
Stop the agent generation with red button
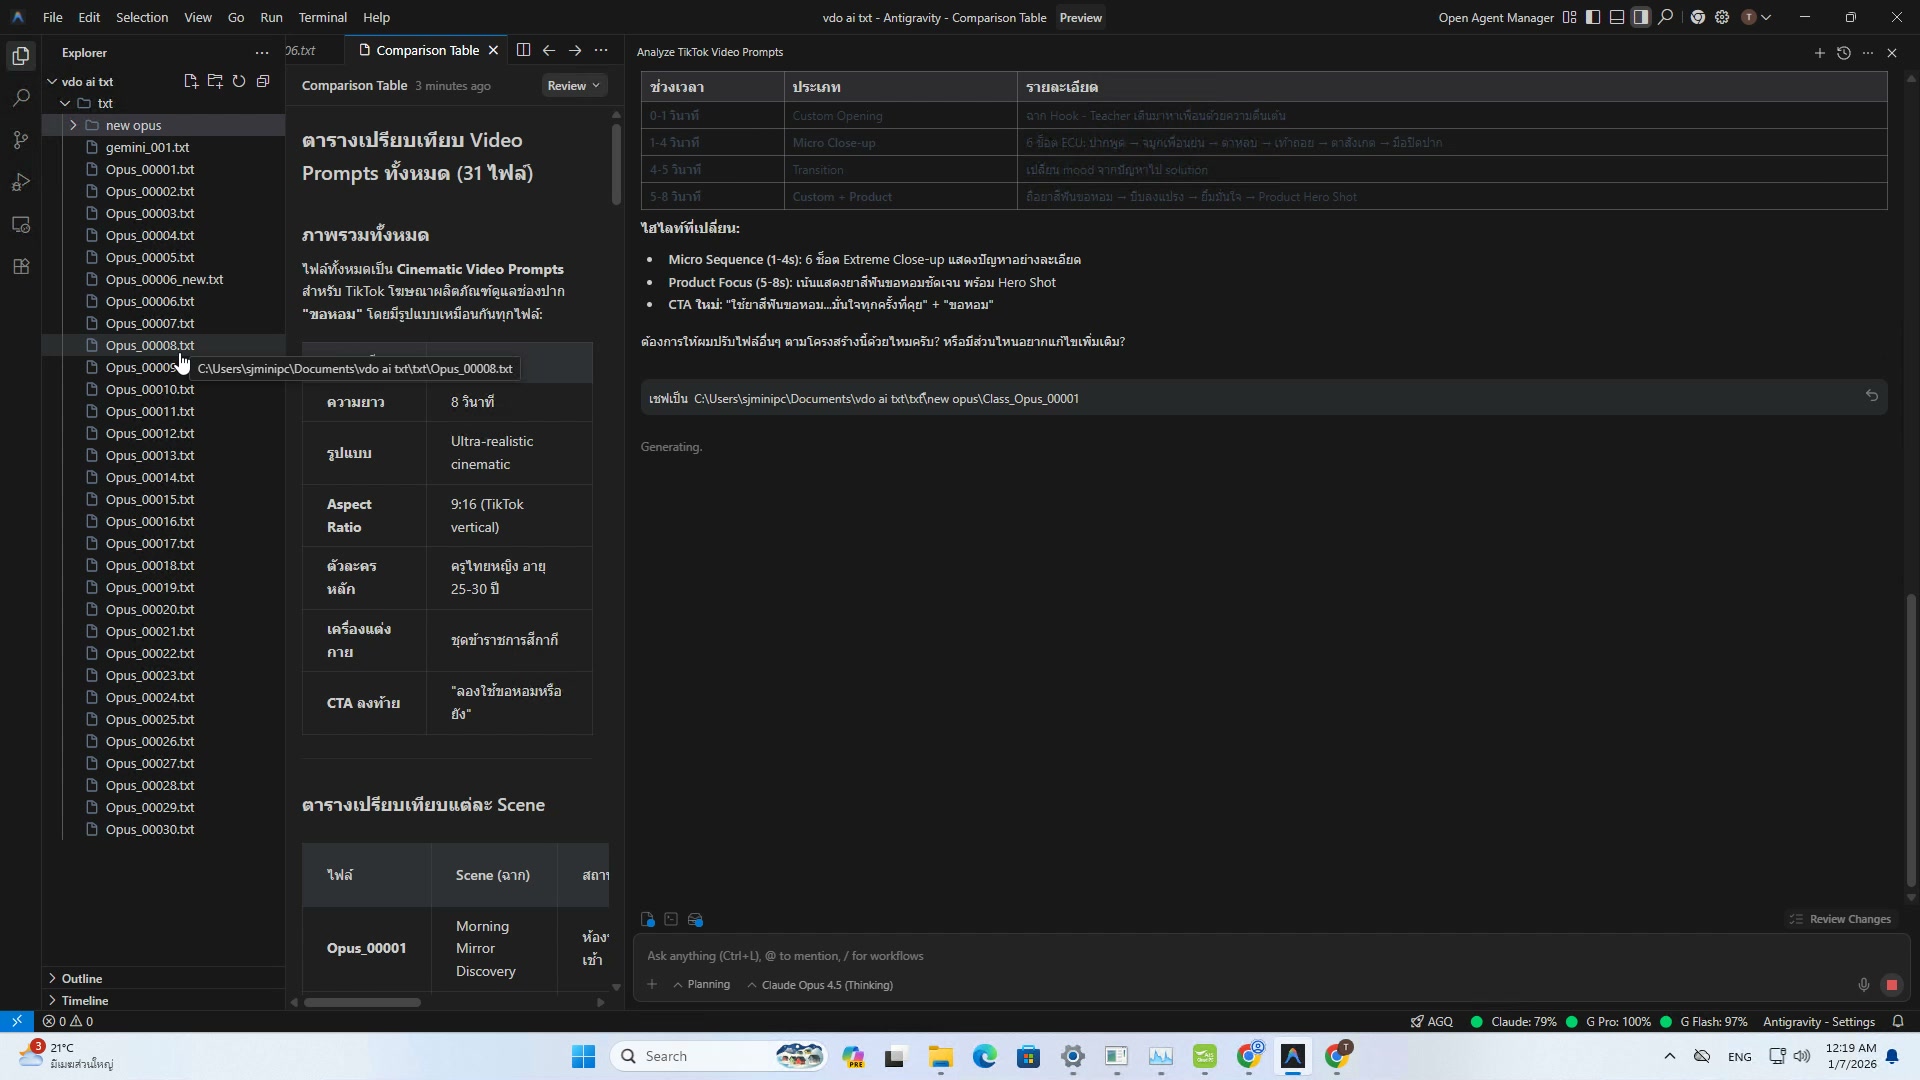click(1891, 985)
